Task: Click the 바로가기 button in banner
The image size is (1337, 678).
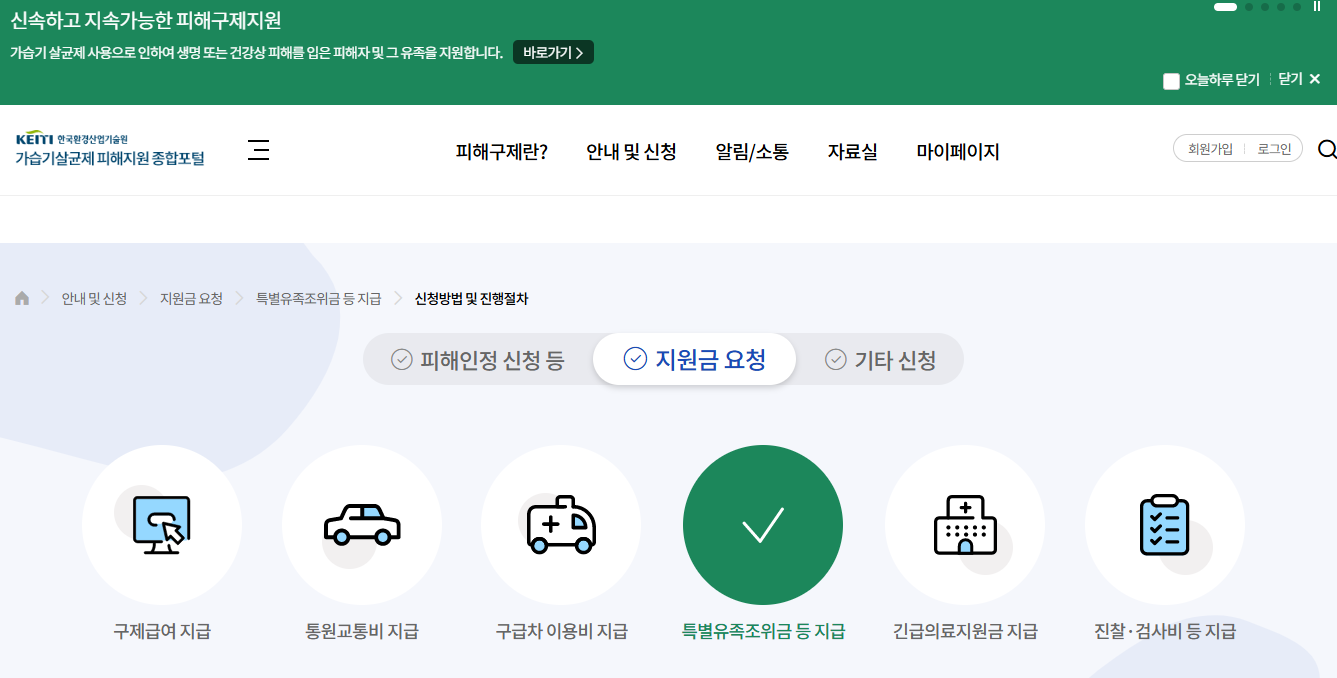Action: 553,52
